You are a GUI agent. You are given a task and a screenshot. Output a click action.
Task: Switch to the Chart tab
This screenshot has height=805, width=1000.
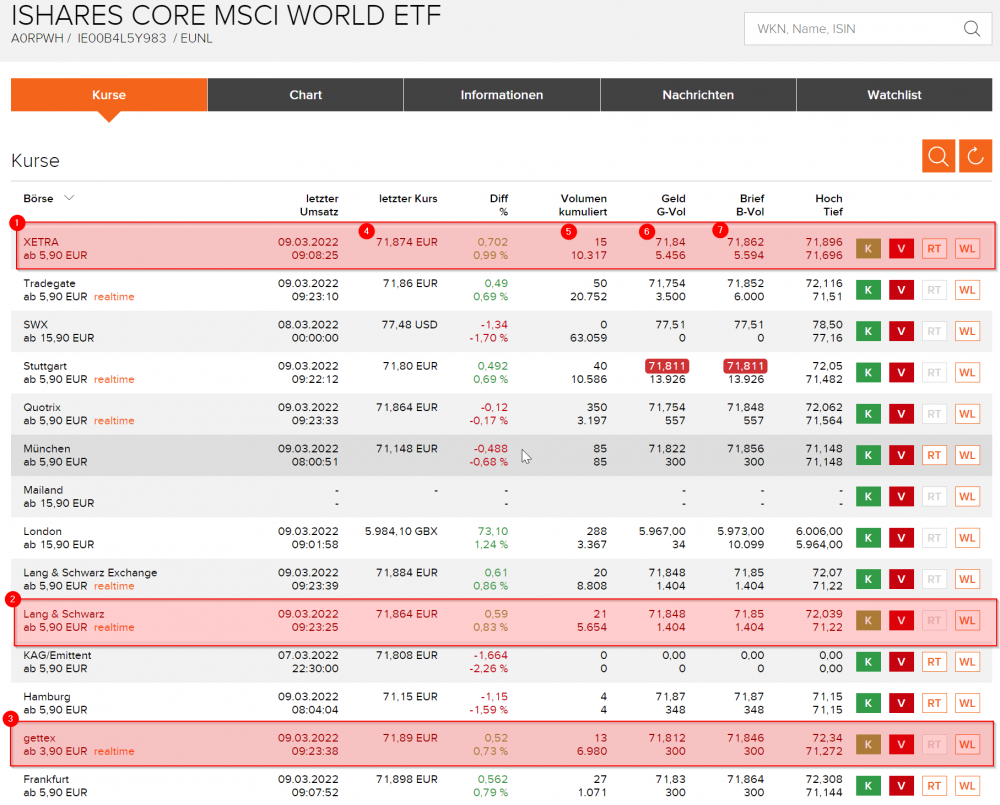(x=305, y=95)
